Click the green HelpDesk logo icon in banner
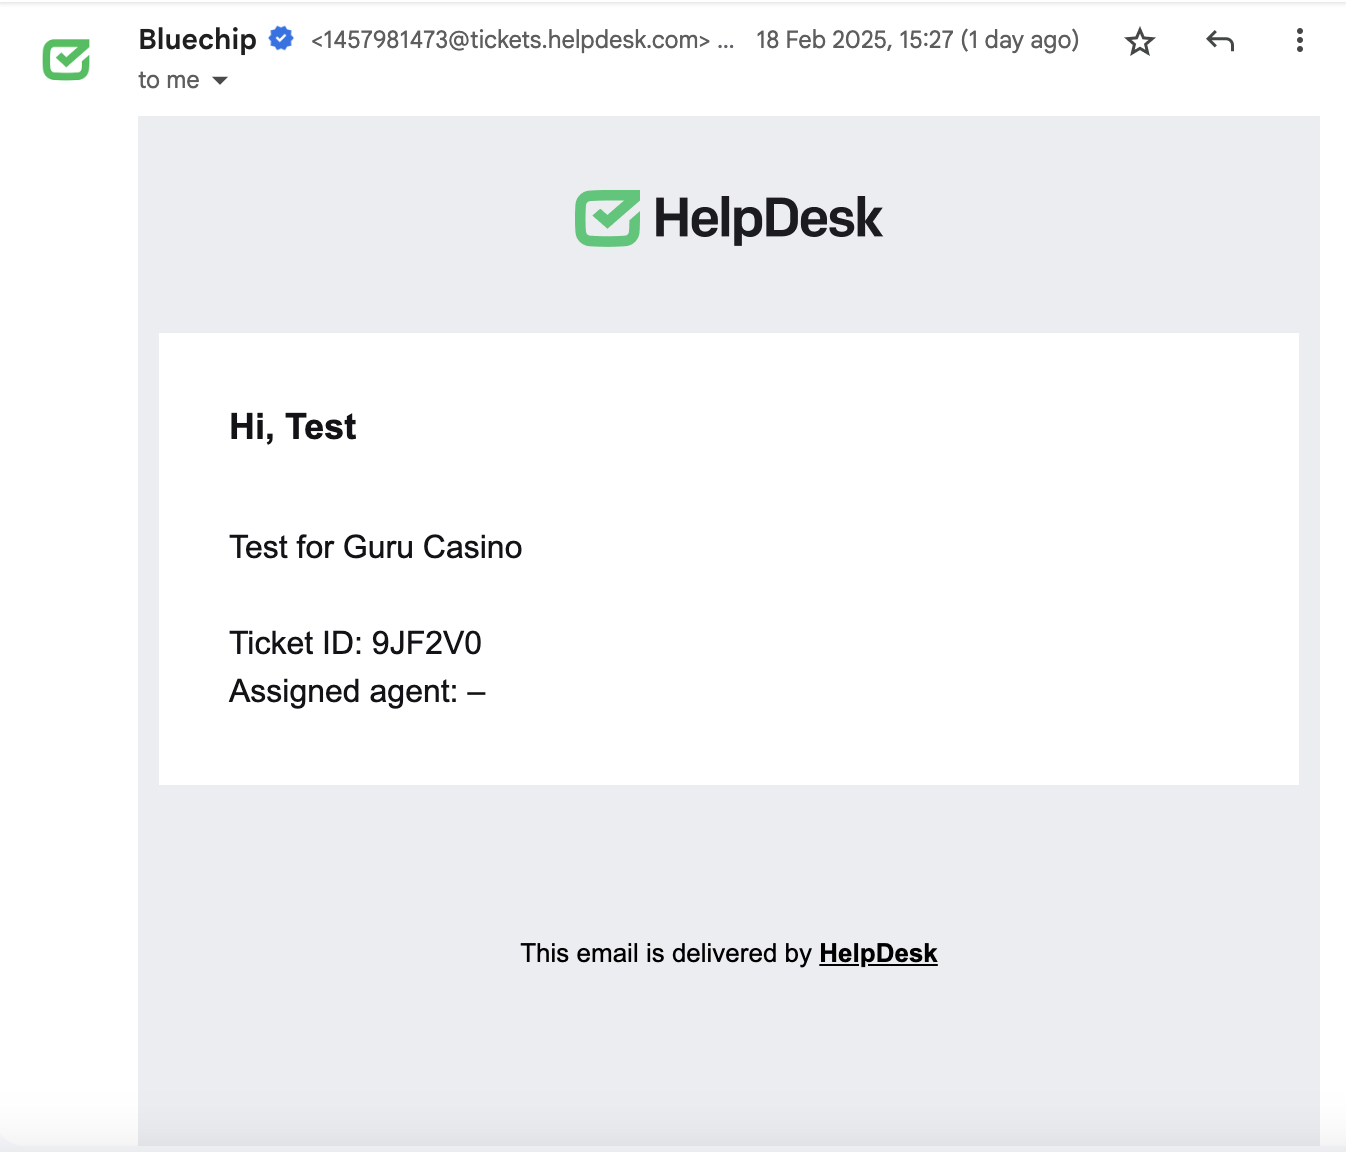 click(607, 218)
